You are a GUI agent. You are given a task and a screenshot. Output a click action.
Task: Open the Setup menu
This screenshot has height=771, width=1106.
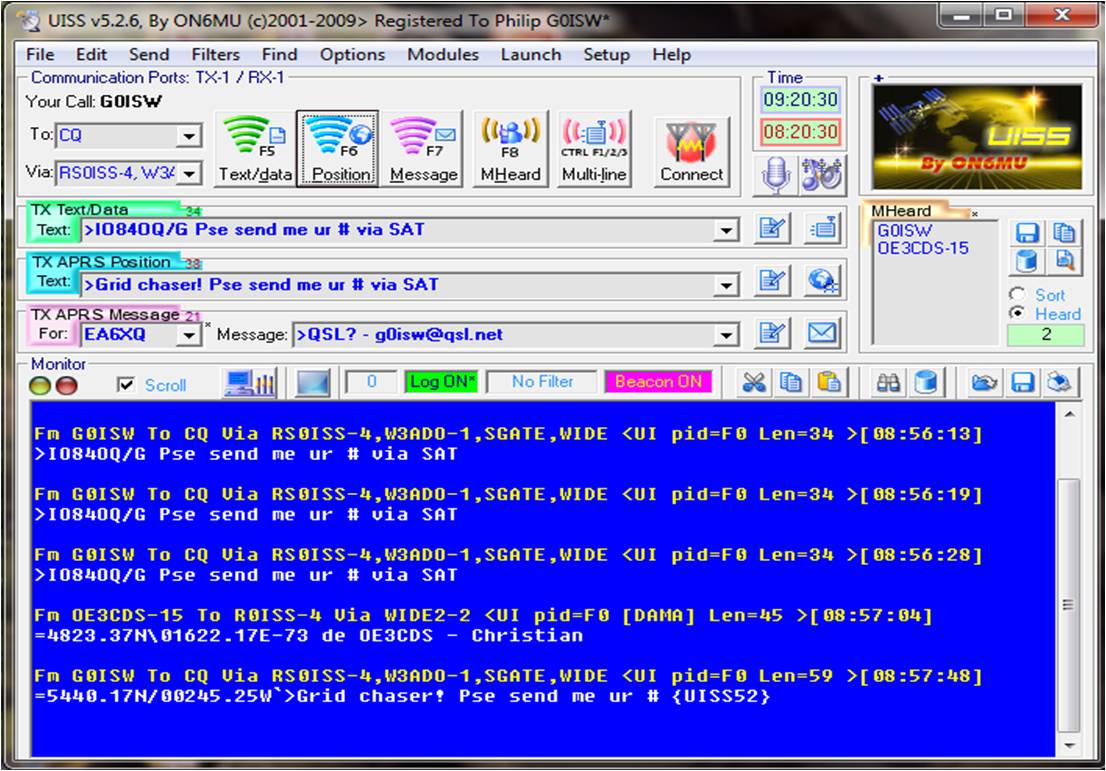pos(606,54)
